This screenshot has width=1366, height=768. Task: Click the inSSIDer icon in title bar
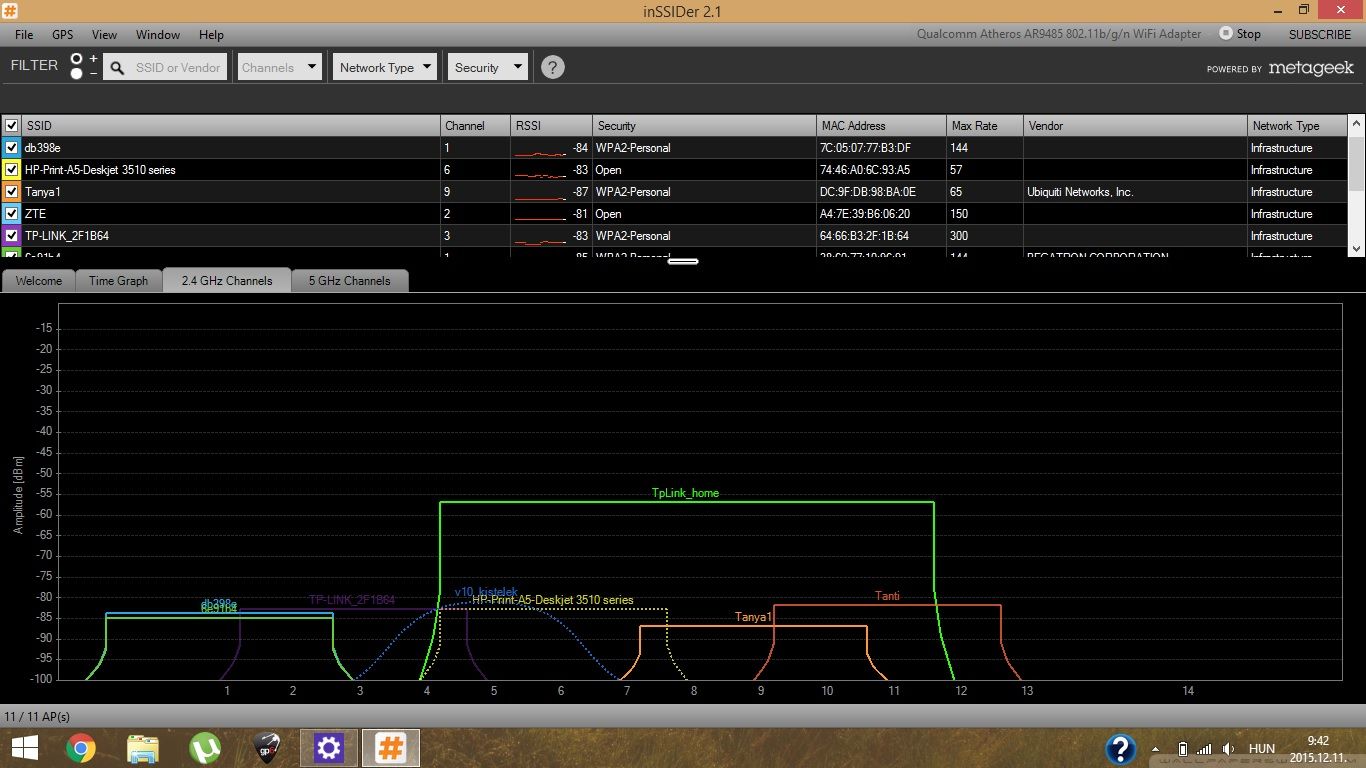click(9, 10)
